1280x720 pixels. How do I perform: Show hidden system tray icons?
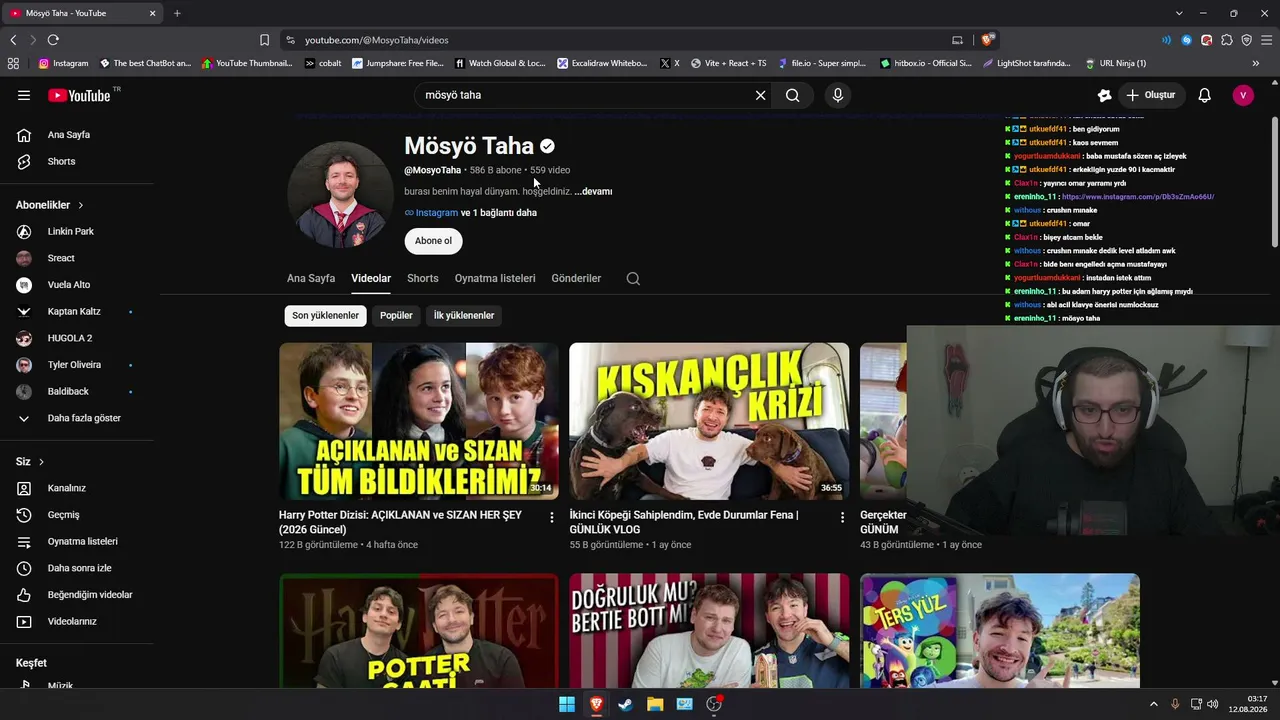pyautogui.click(x=1153, y=704)
